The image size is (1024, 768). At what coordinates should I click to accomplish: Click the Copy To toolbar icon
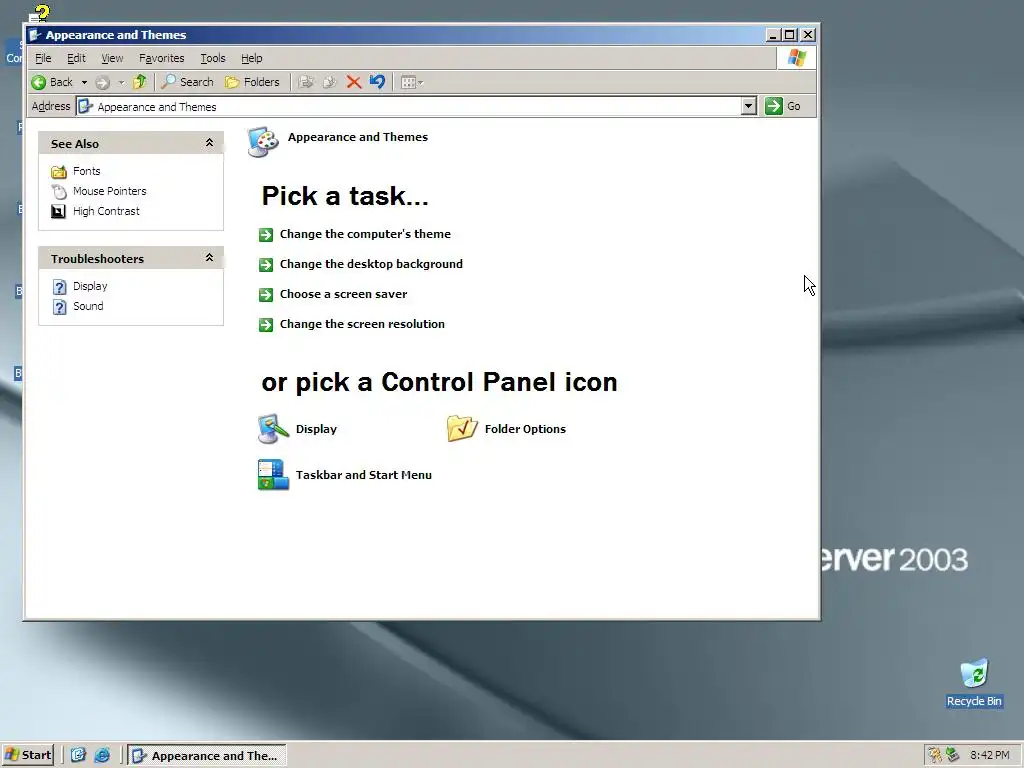[330, 82]
